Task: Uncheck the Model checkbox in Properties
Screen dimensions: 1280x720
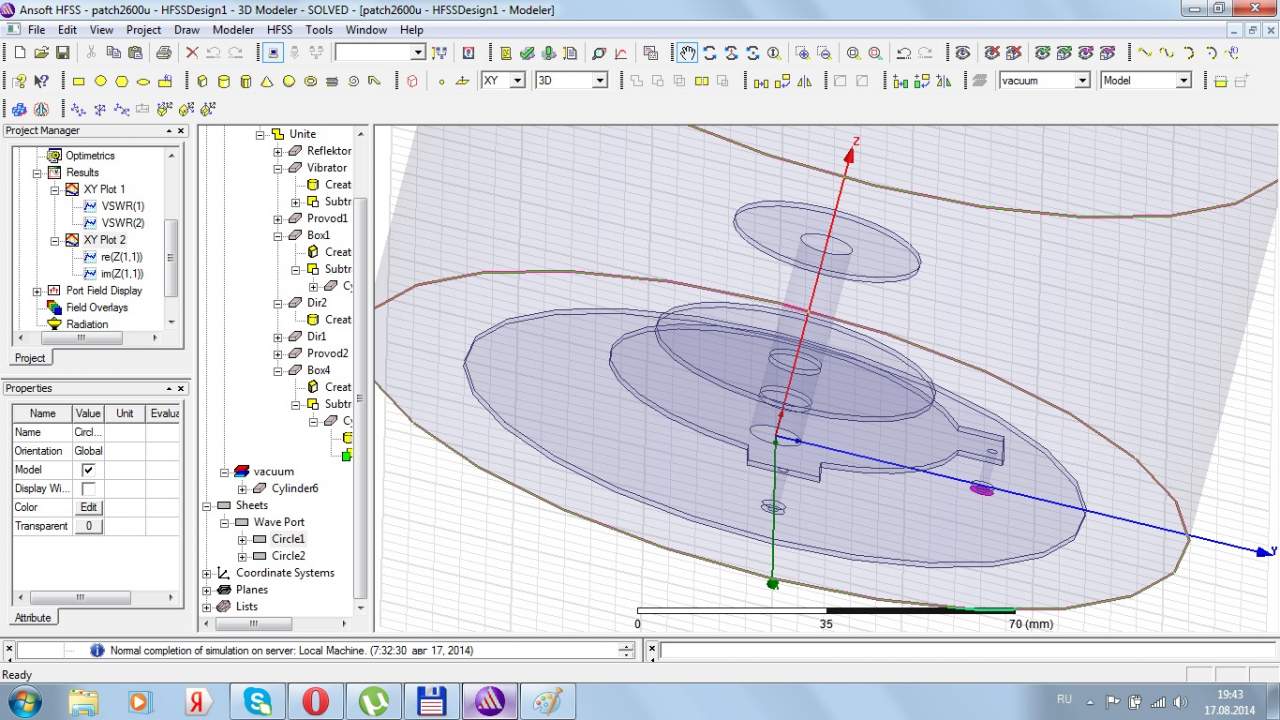Action: [88, 470]
